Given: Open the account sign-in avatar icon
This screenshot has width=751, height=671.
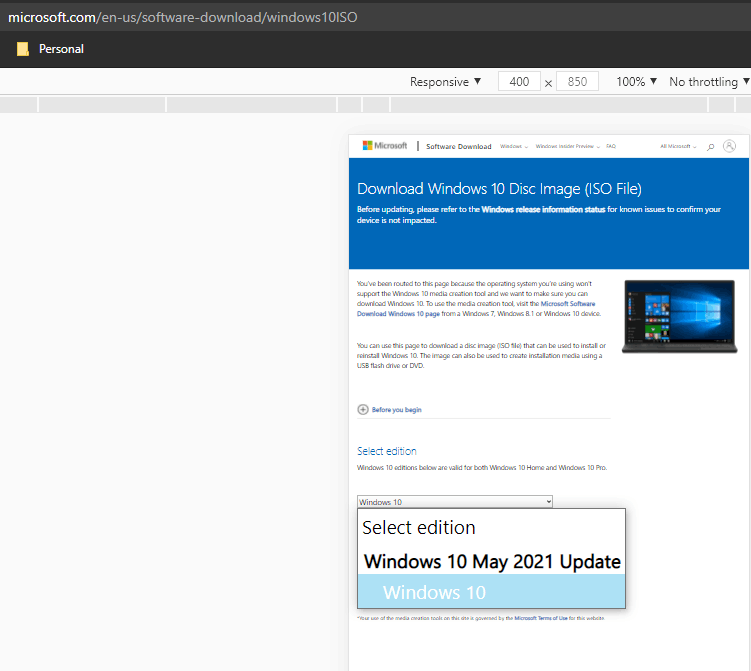Looking at the screenshot, I should 730,146.
